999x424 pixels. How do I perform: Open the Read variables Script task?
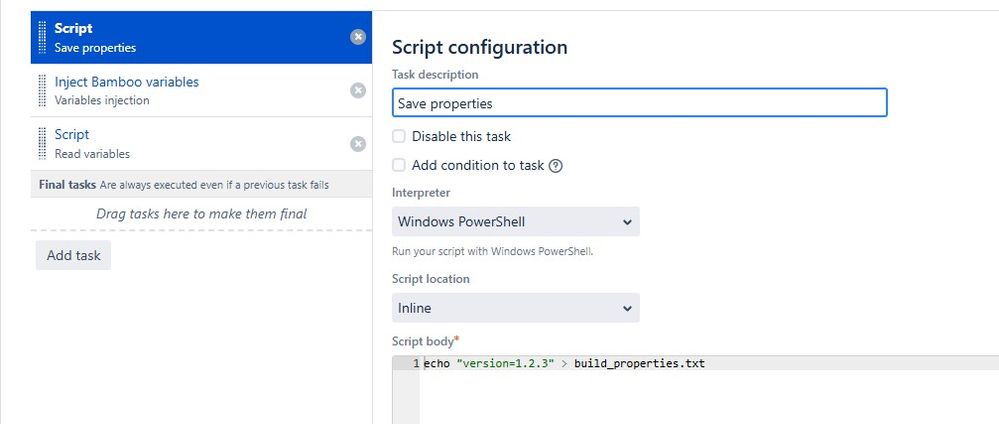coord(201,143)
